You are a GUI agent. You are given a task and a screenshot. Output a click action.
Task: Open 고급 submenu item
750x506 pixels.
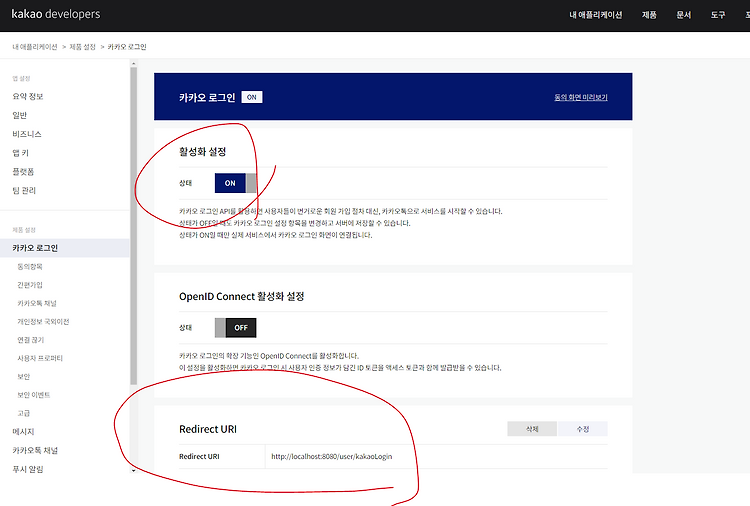[x=23, y=413]
